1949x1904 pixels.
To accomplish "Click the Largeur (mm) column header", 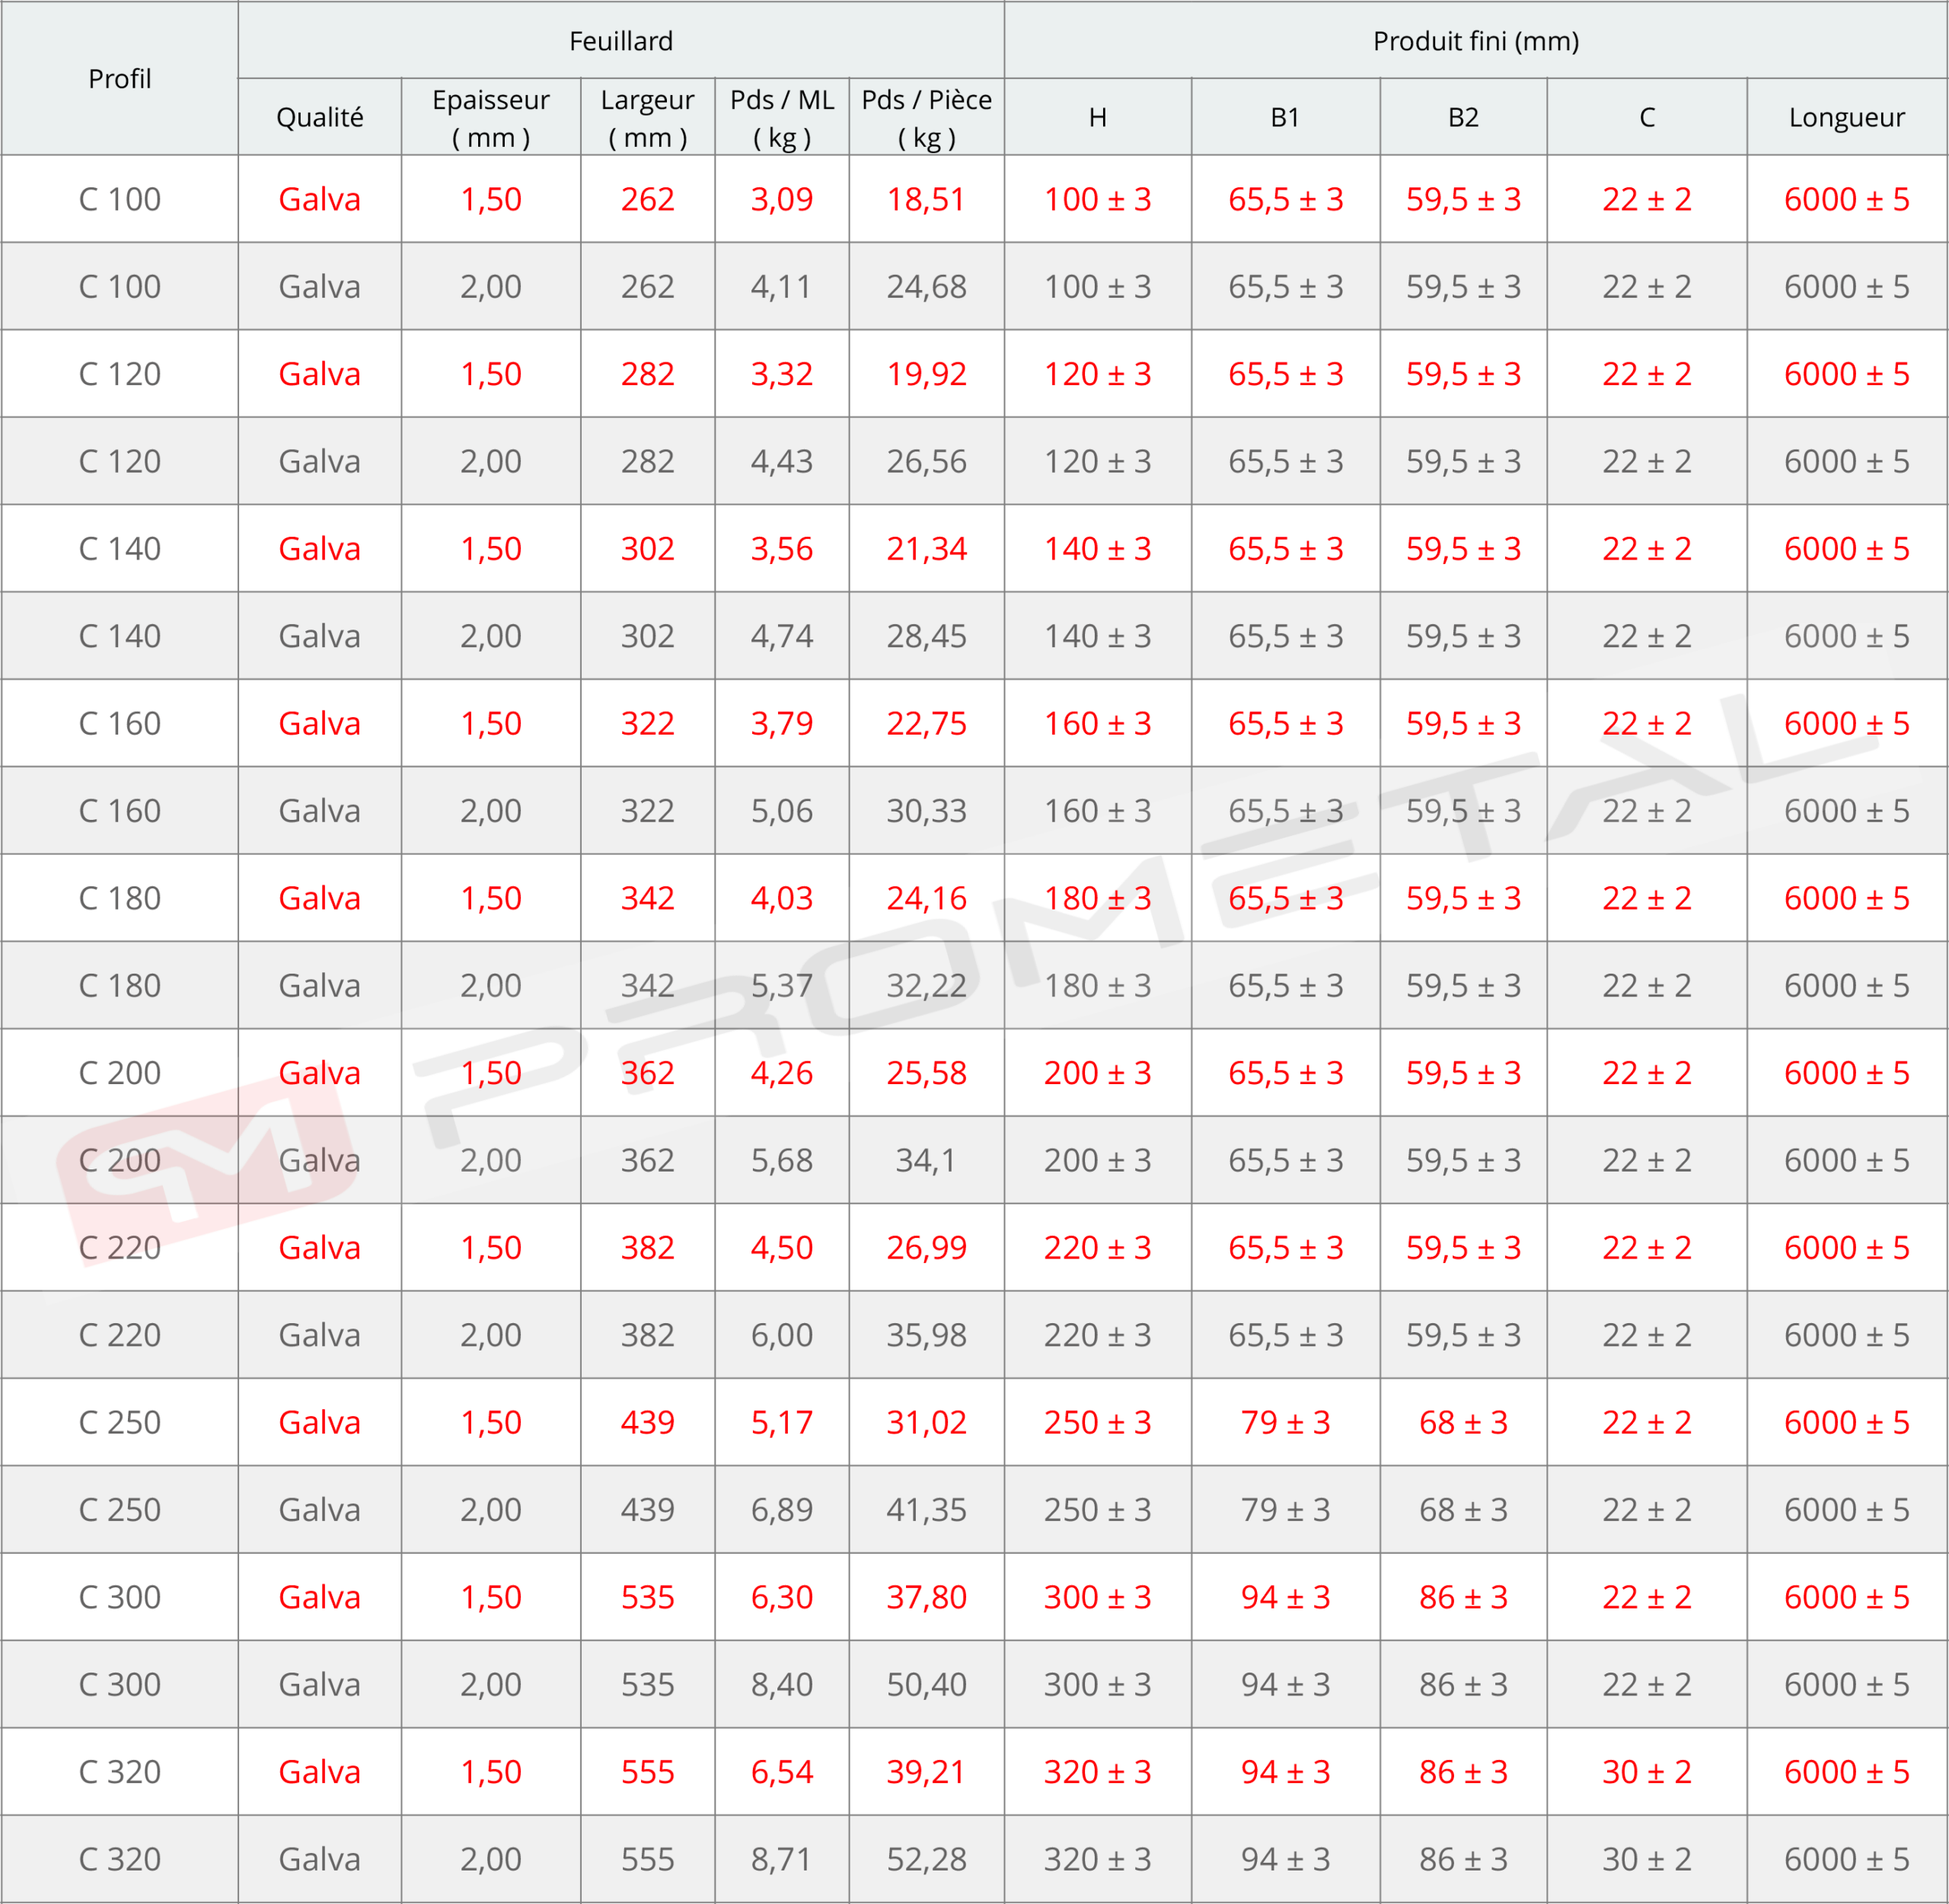I will [647, 118].
